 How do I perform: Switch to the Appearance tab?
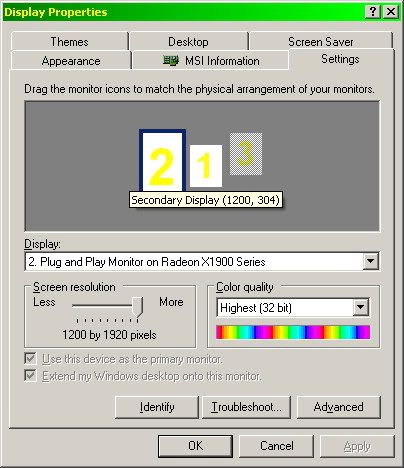(71, 61)
